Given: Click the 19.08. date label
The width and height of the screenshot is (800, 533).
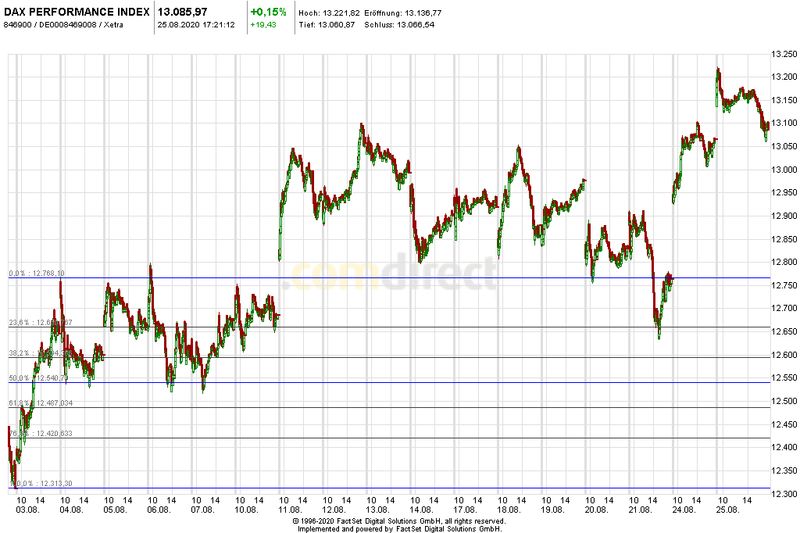Looking at the screenshot, I should 553,510.
